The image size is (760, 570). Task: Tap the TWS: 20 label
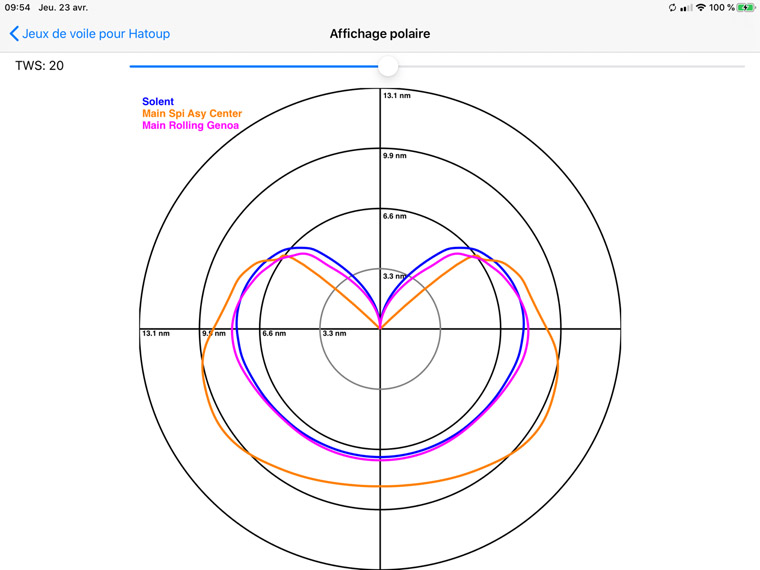[x=39, y=66]
